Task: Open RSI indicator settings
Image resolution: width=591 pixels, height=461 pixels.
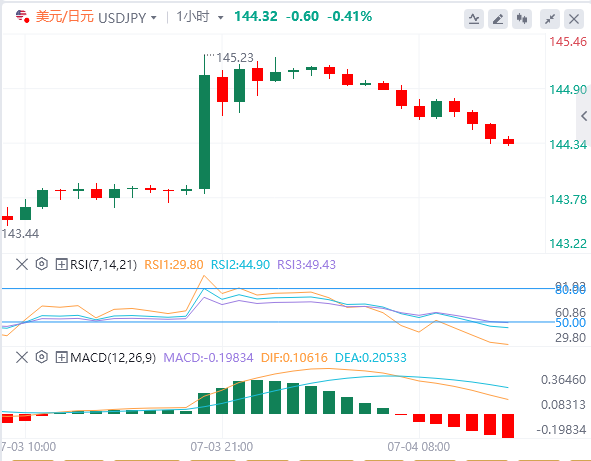Action: click(x=41, y=264)
